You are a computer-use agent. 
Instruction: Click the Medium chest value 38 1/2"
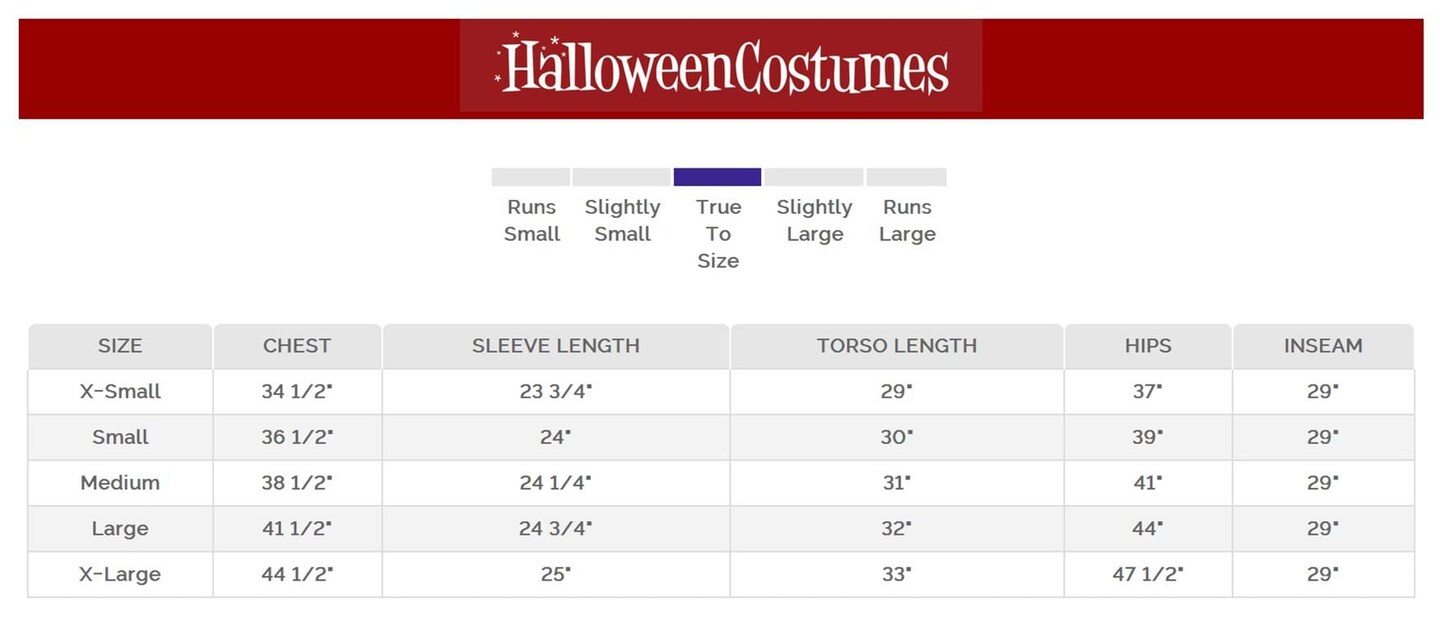click(x=297, y=483)
